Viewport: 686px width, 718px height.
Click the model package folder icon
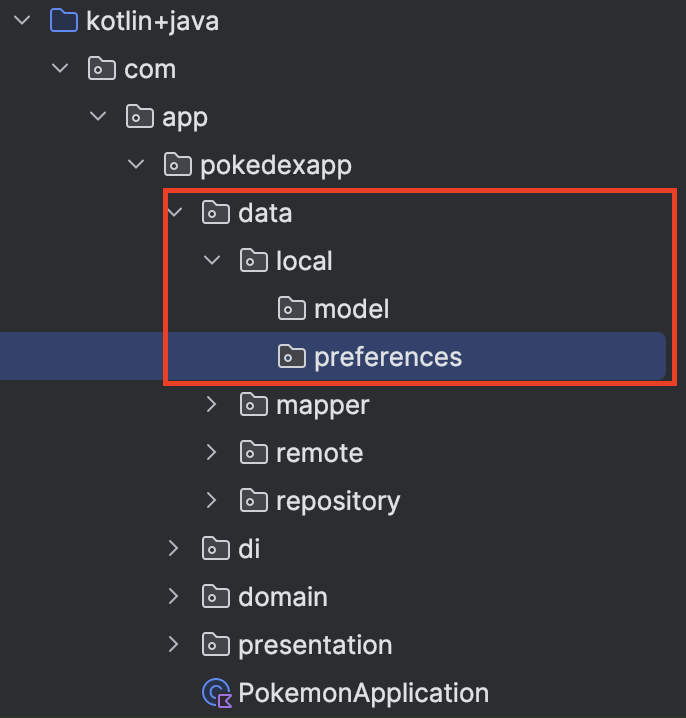291,309
